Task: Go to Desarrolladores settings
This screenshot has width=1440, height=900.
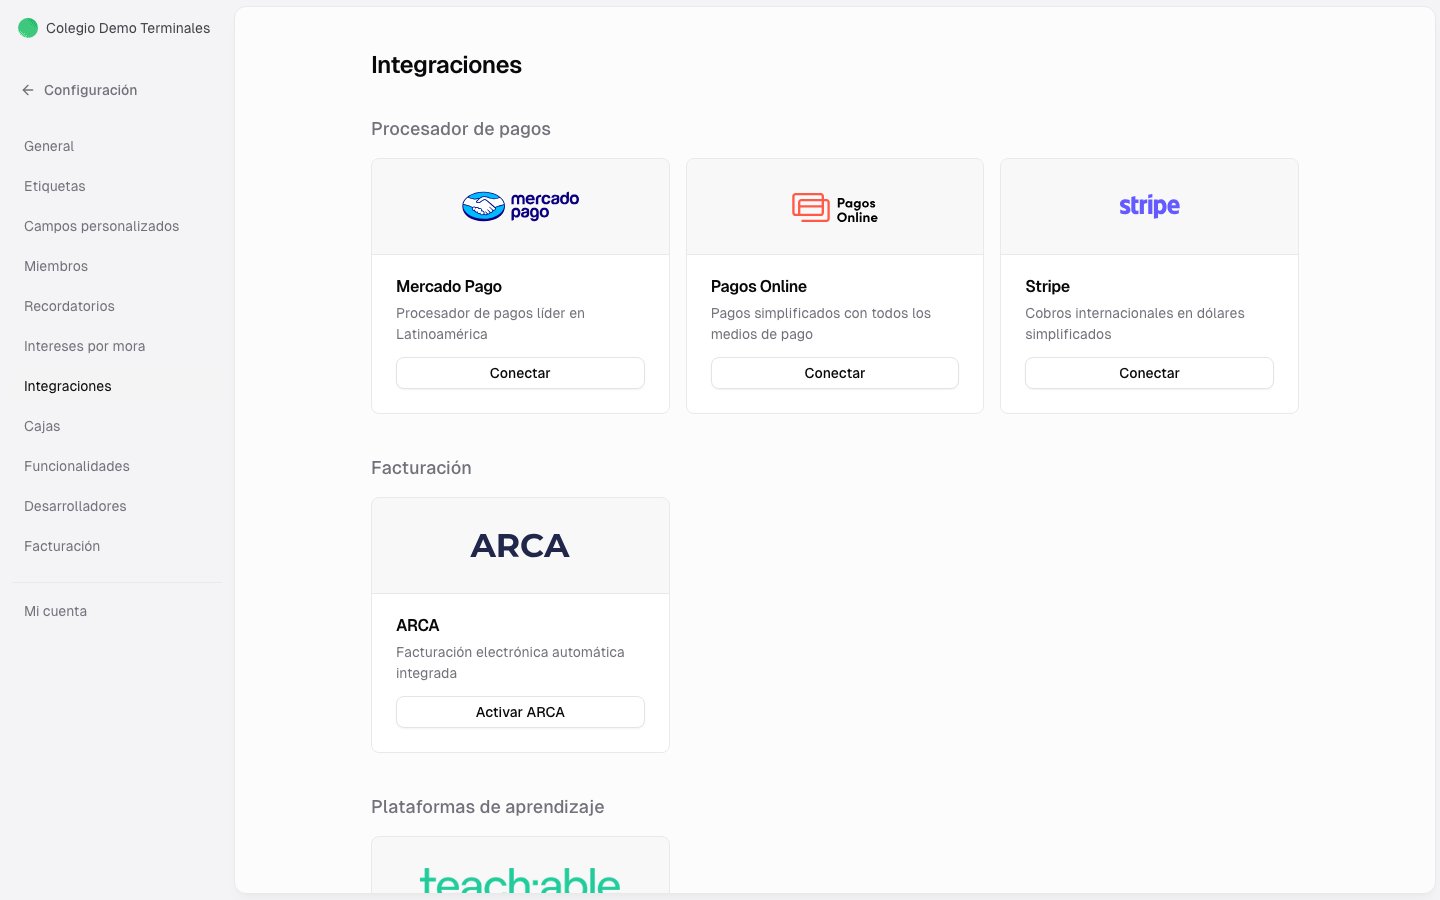Action: click(x=75, y=506)
